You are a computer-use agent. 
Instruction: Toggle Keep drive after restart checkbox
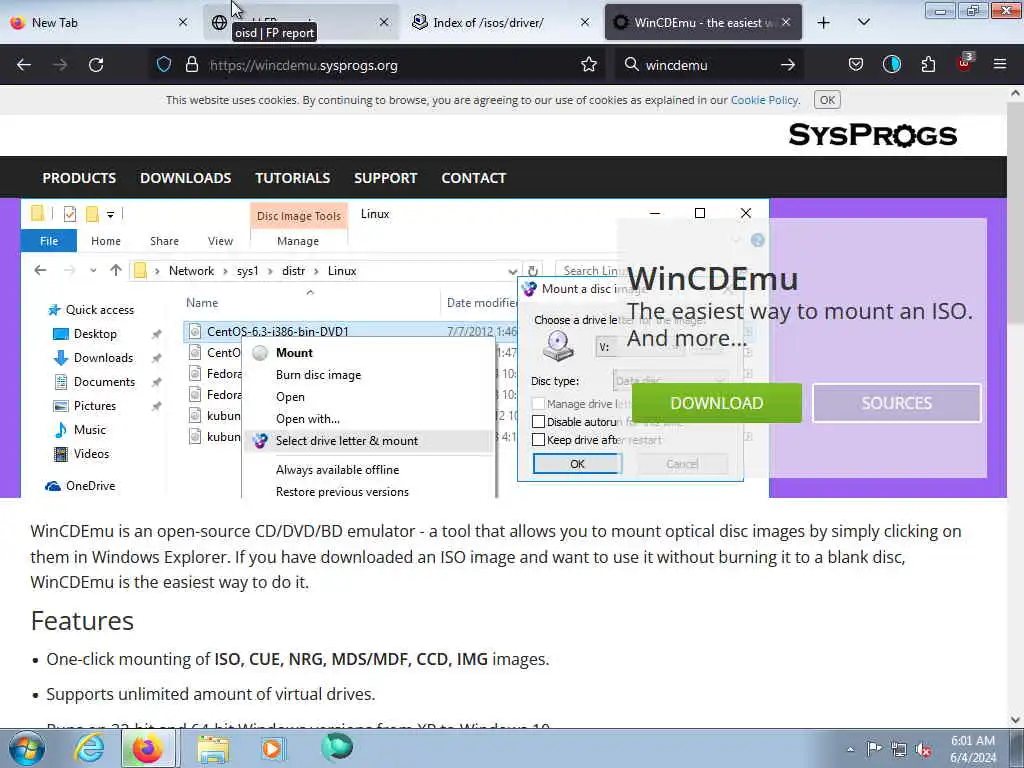click(x=539, y=440)
